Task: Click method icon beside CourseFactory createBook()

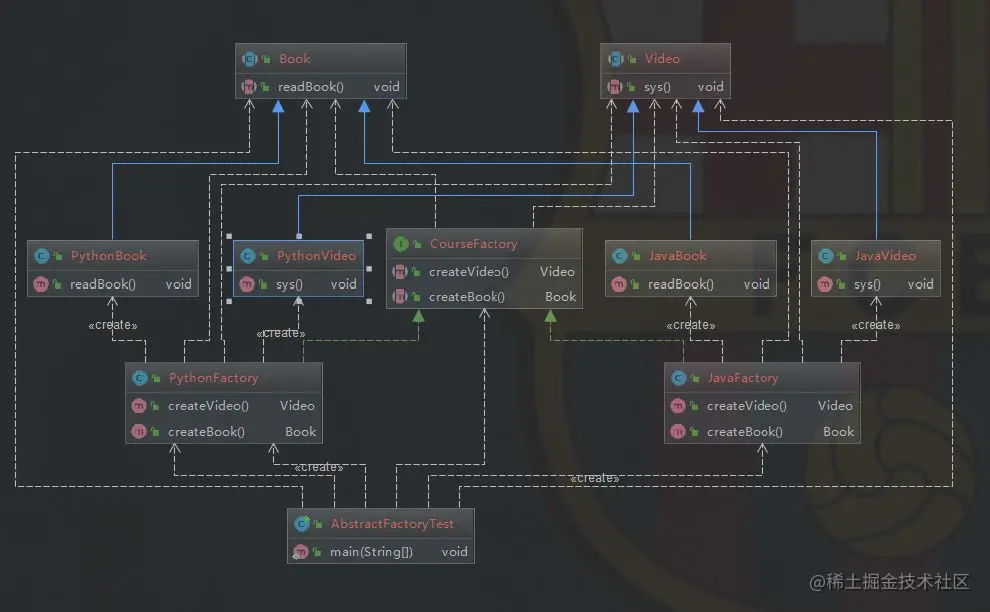Action: [x=400, y=296]
